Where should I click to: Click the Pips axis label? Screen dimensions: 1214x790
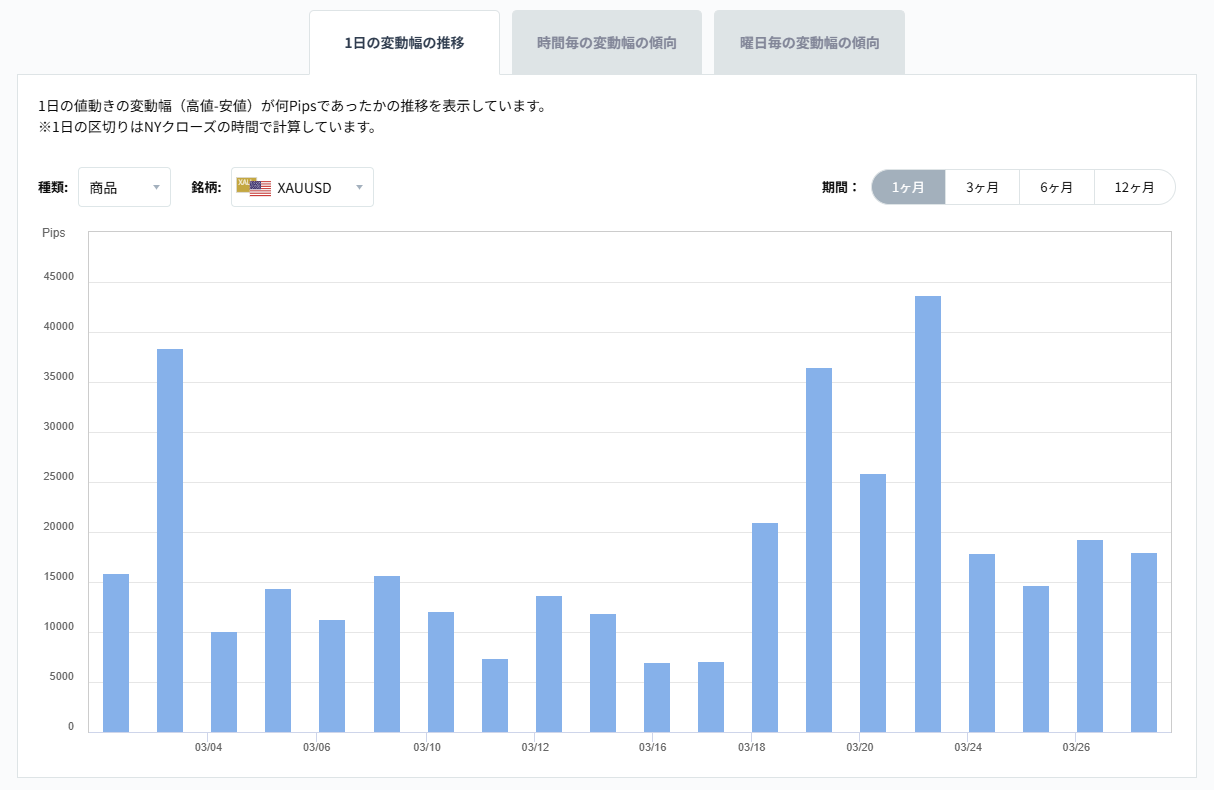point(54,232)
